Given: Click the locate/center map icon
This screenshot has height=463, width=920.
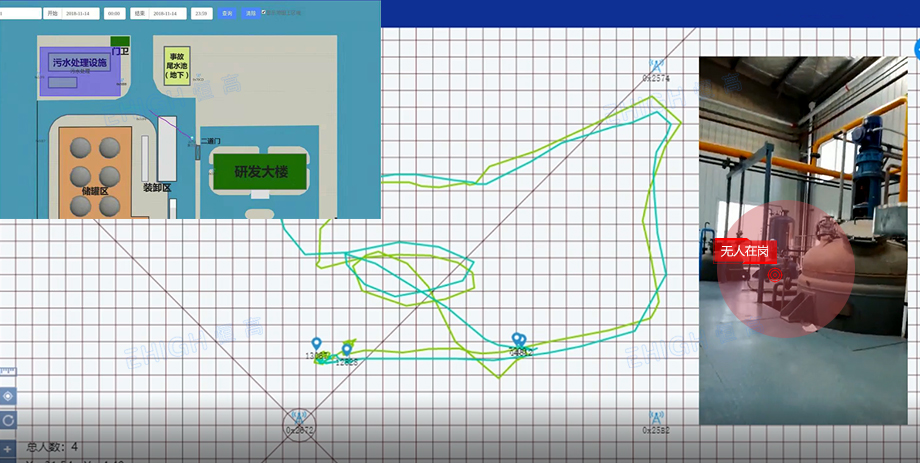Looking at the screenshot, I should click(x=8, y=396).
